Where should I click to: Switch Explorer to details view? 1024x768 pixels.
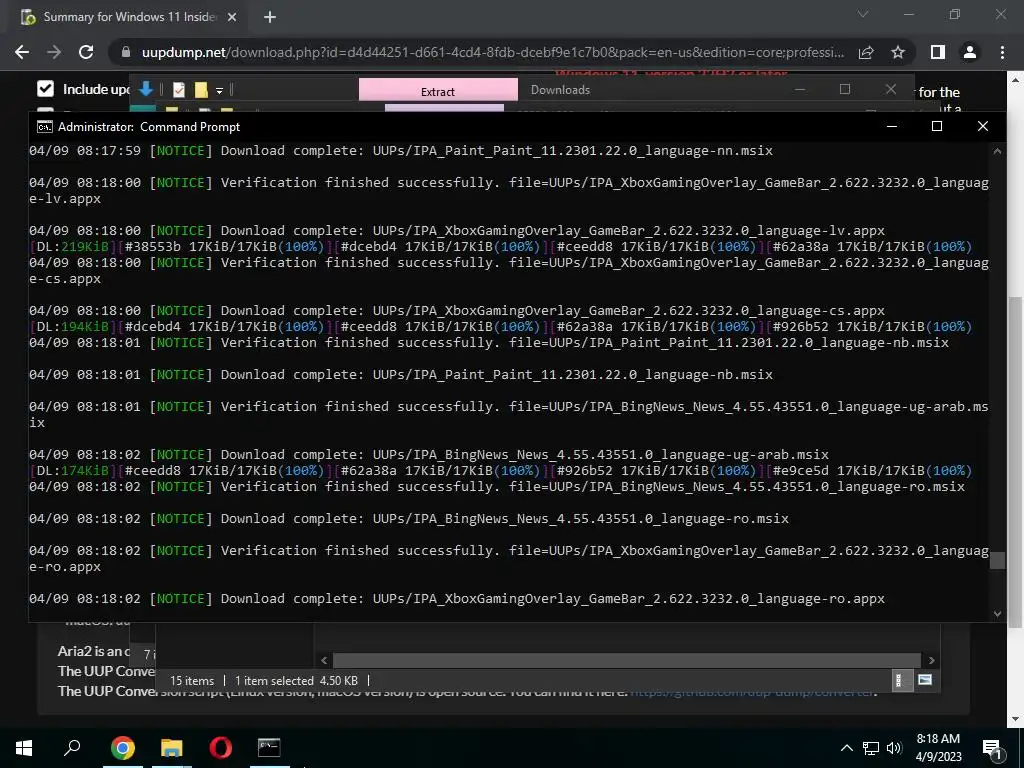900,680
